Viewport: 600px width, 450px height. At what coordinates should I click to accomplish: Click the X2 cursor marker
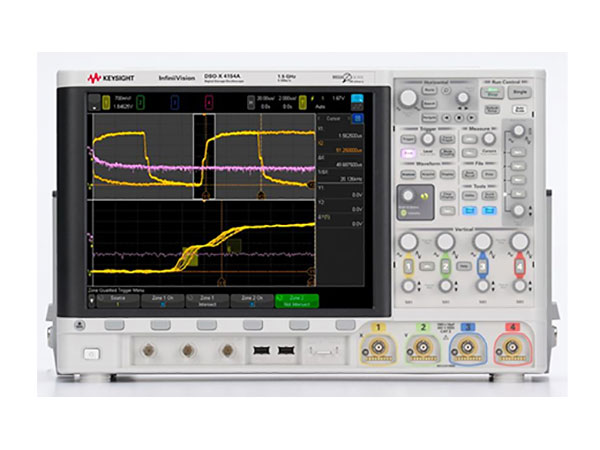261,196
